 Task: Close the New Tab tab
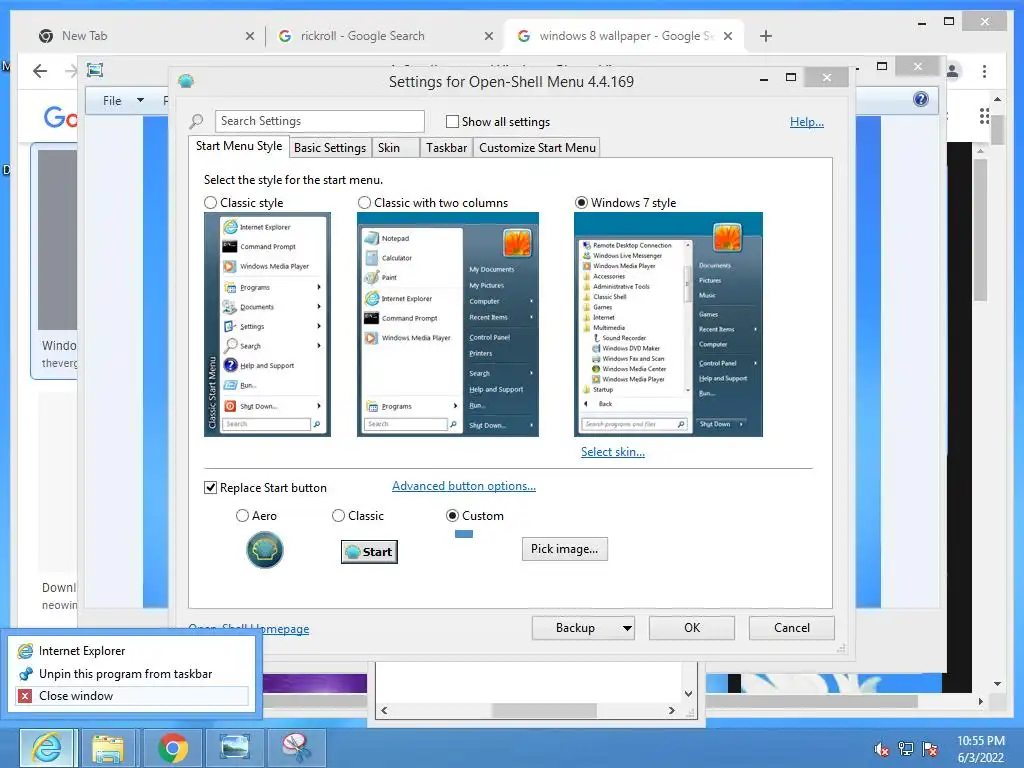(249, 37)
